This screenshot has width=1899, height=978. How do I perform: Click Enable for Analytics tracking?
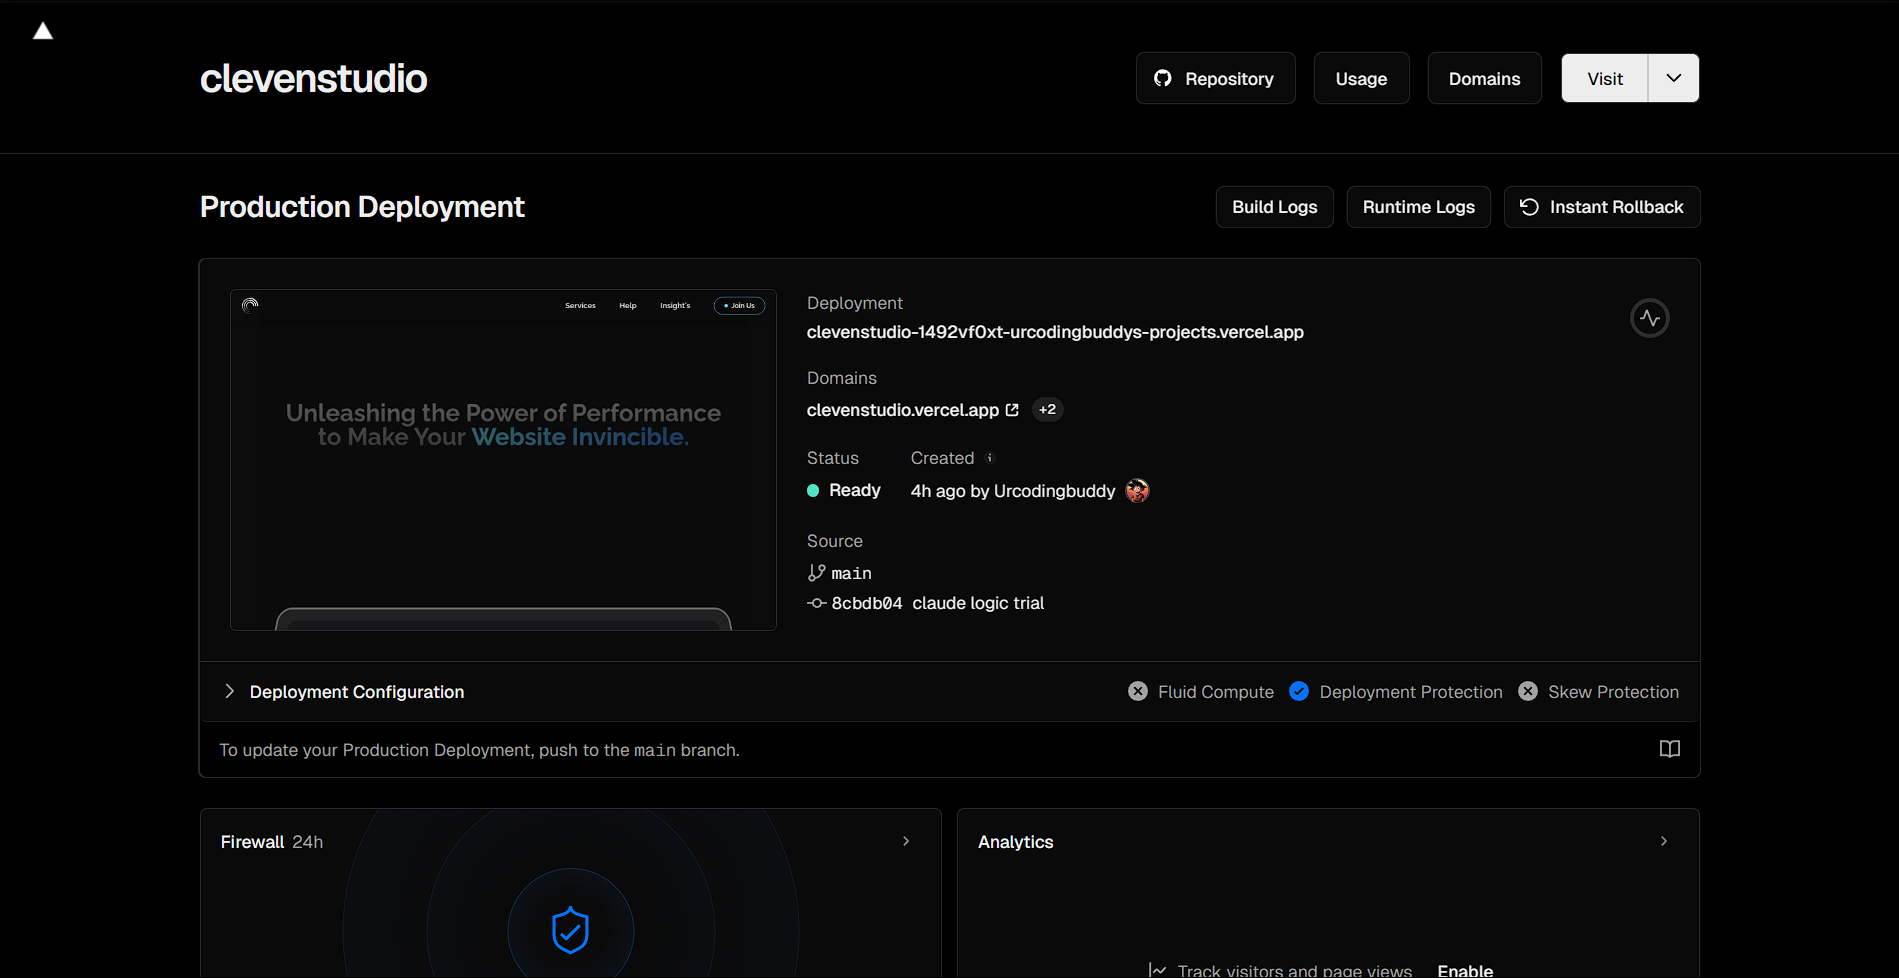point(1465,970)
